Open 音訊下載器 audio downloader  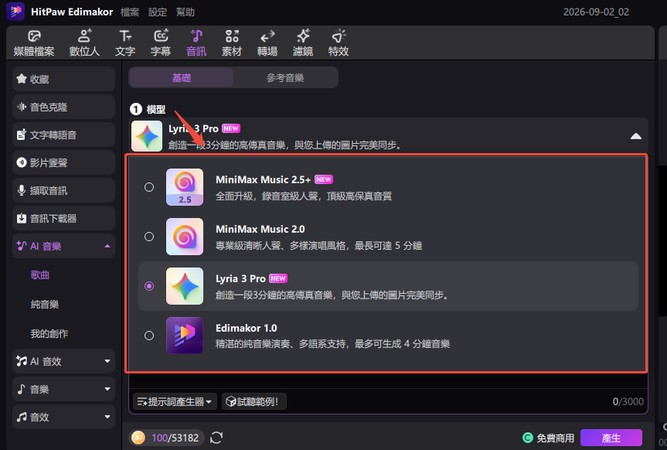pos(64,219)
